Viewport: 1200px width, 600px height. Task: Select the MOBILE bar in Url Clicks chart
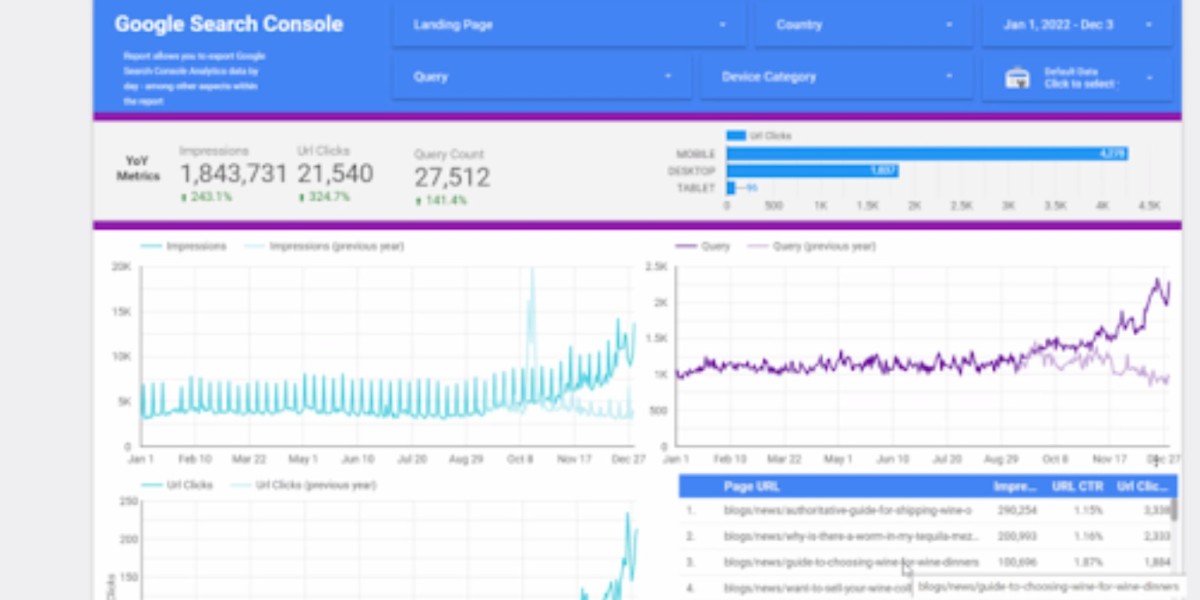tap(927, 154)
